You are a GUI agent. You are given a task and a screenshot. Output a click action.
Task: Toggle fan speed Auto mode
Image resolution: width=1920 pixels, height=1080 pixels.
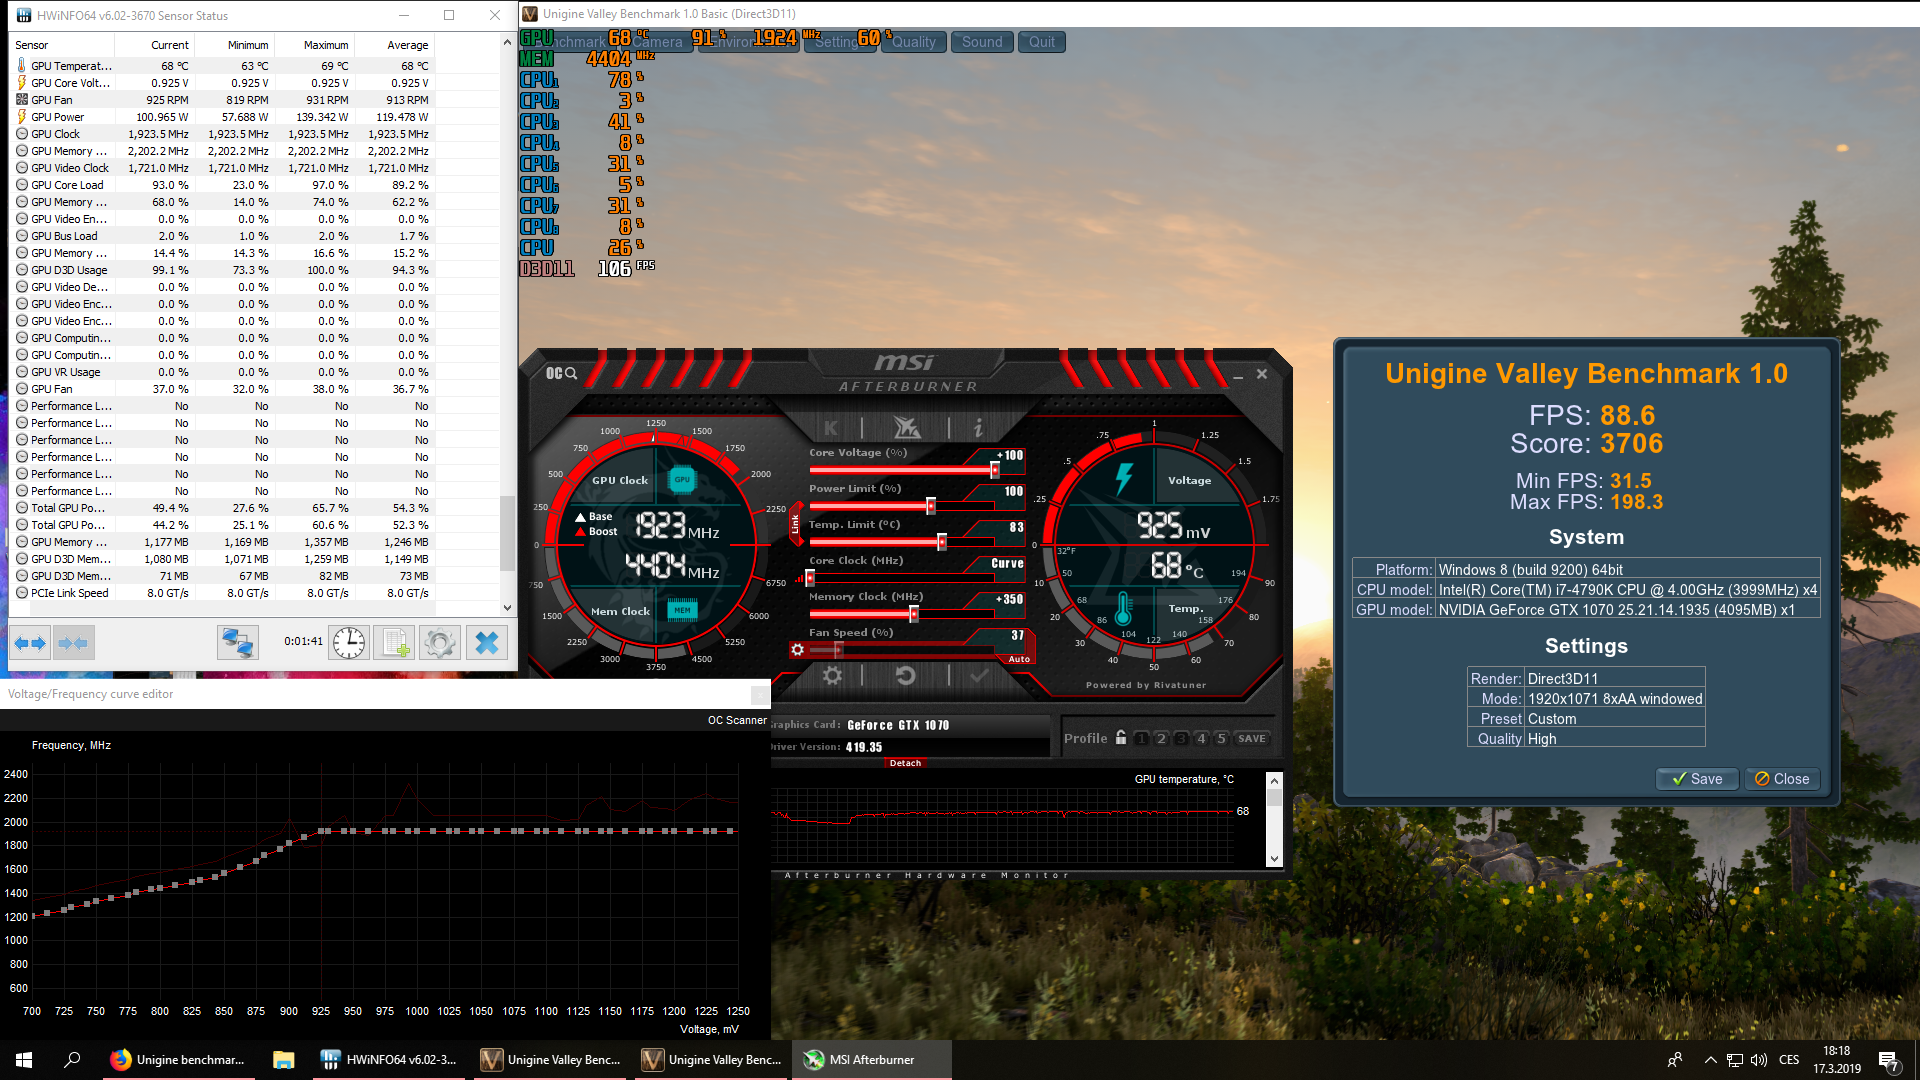[1019, 659]
